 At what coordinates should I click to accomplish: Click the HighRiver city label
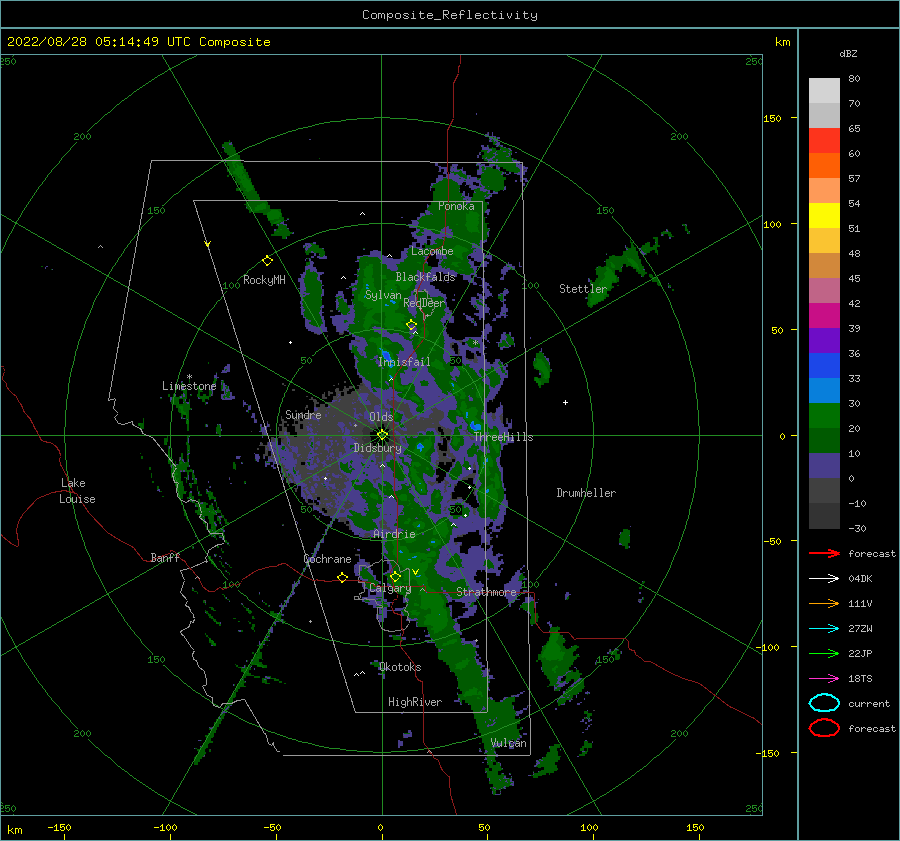[x=415, y=702]
